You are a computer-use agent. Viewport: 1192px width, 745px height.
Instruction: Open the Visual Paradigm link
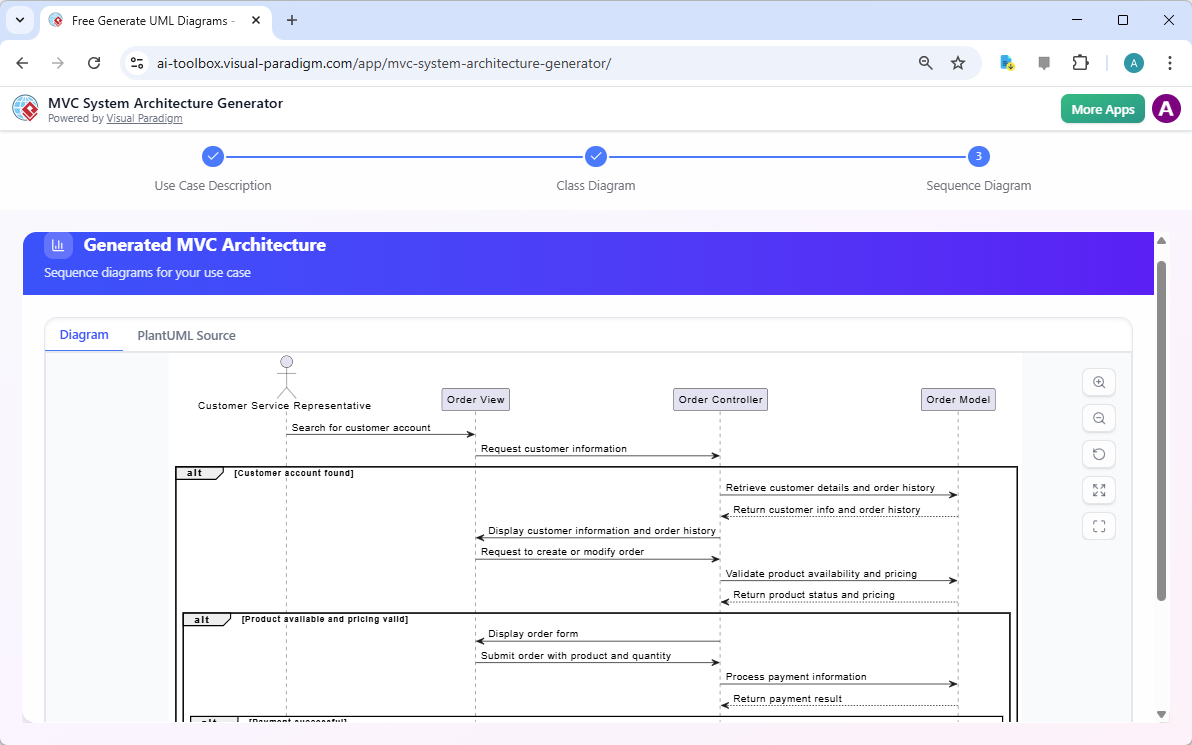[144, 118]
